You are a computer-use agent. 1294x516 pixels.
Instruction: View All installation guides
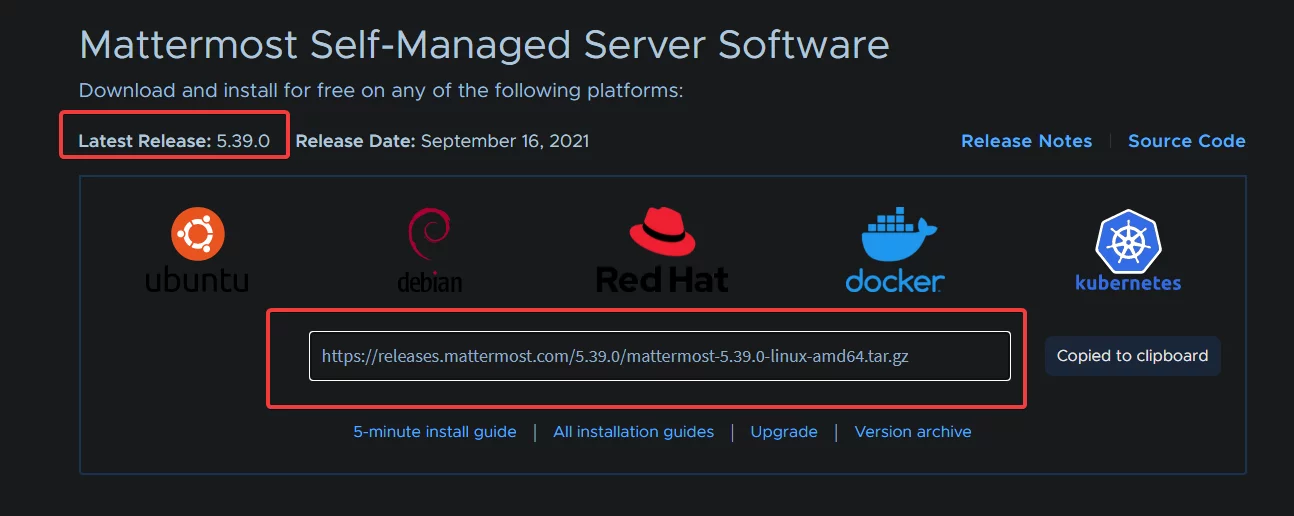(633, 432)
